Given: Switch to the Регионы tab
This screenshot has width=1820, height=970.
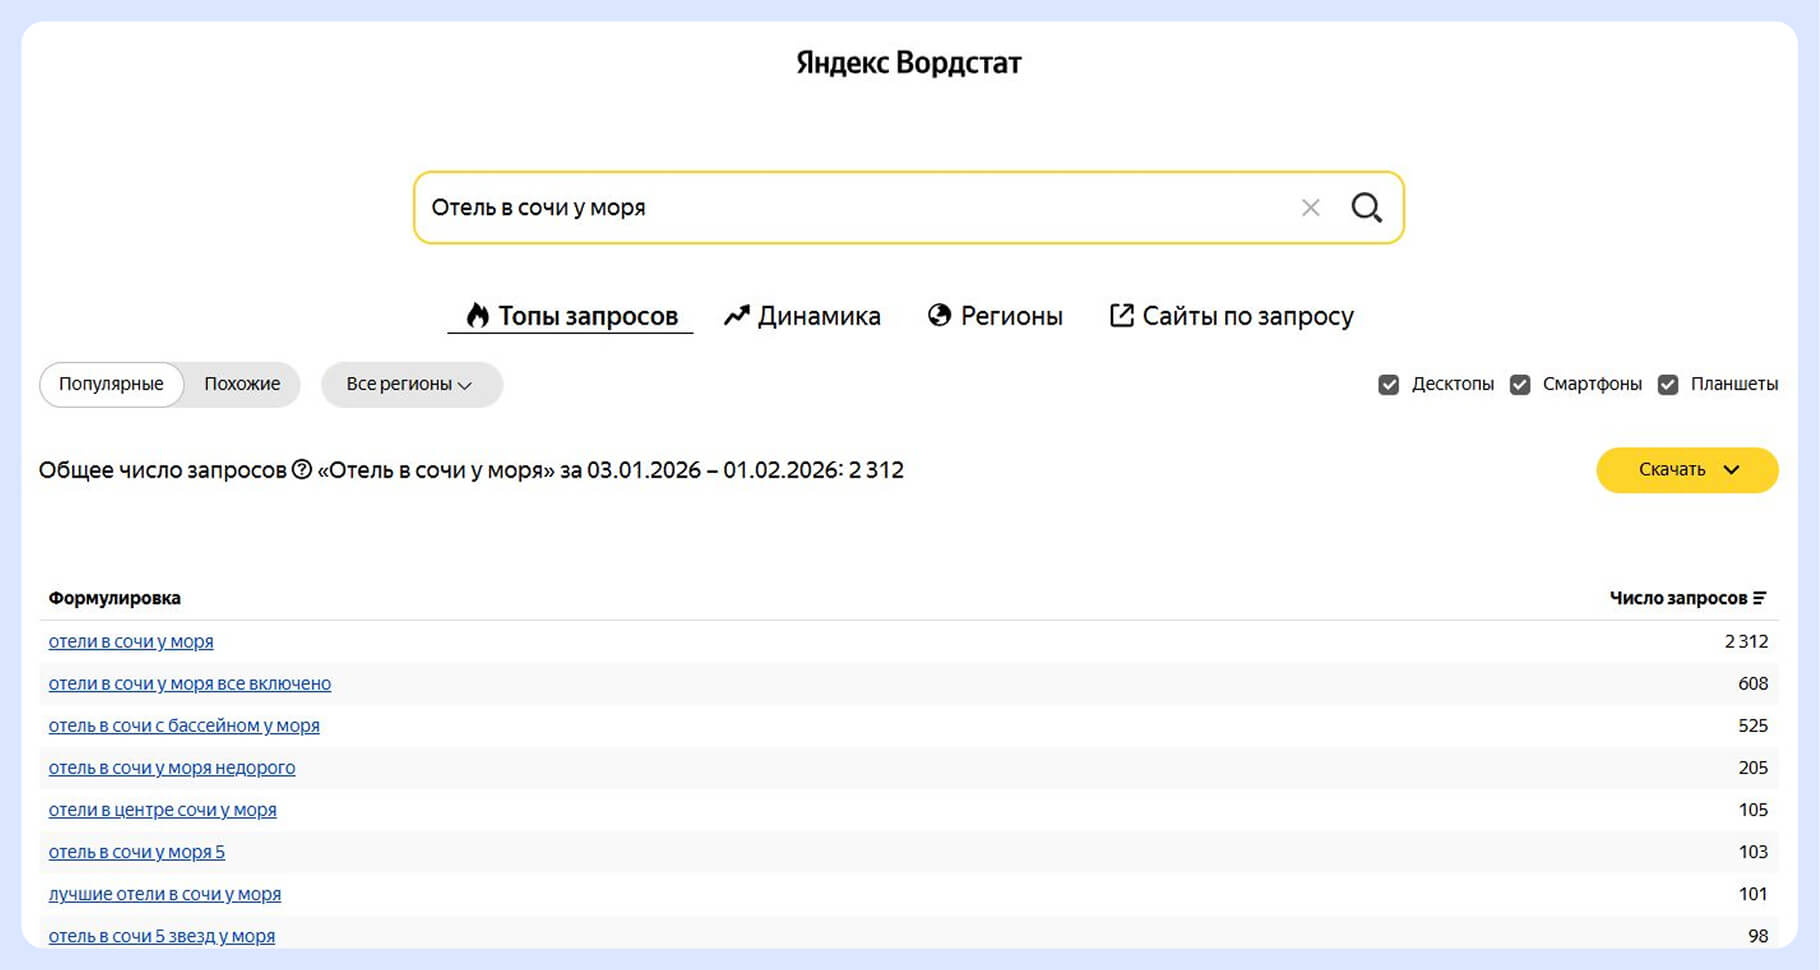Looking at the screenshot, I should (x=995, y=316).
